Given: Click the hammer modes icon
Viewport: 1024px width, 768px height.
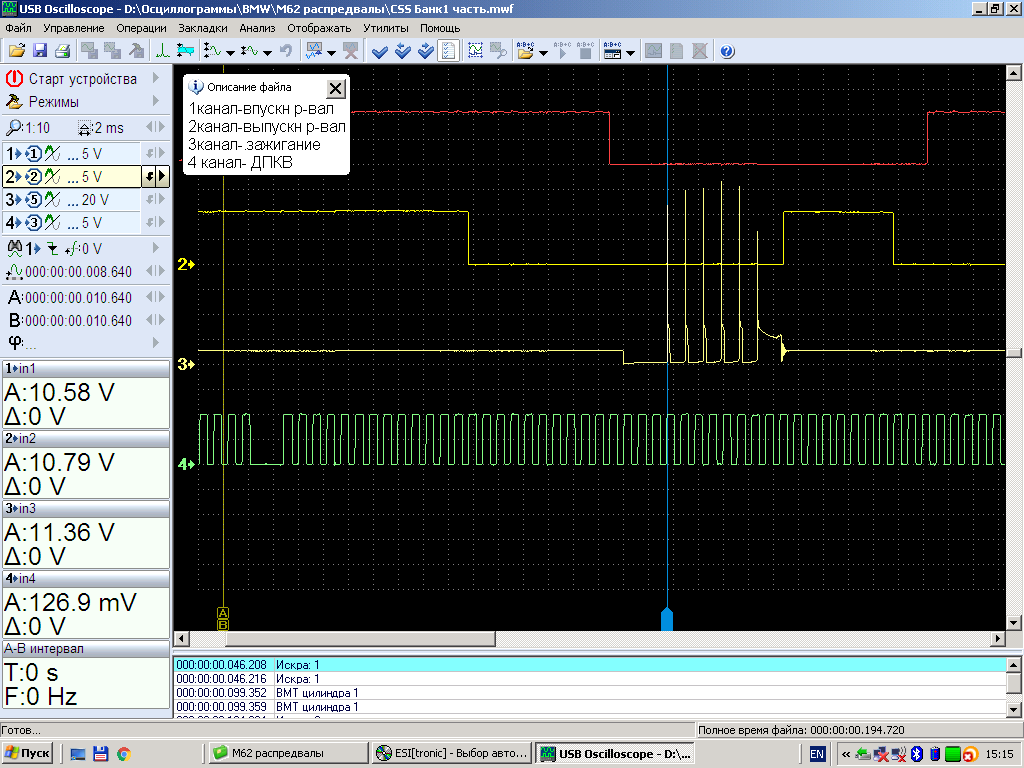Looking at the screenshot, I should tap(14, 102).
